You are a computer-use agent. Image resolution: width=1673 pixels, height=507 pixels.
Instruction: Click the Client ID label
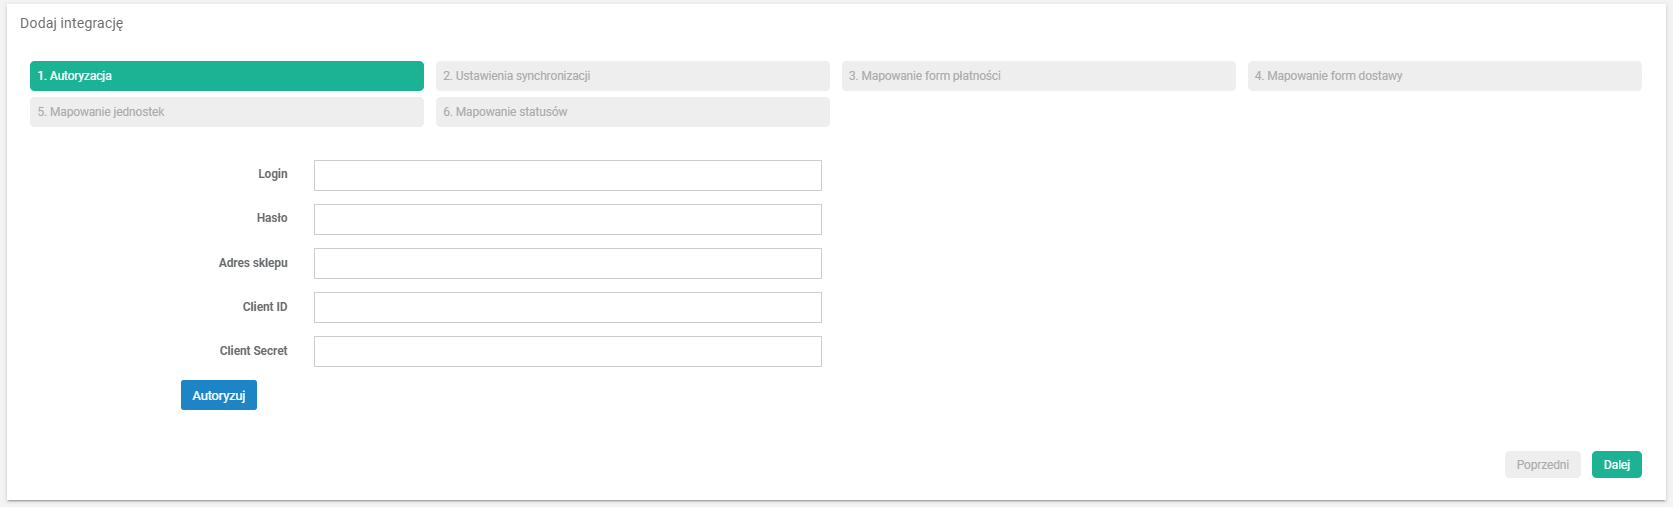click(265, 307)
